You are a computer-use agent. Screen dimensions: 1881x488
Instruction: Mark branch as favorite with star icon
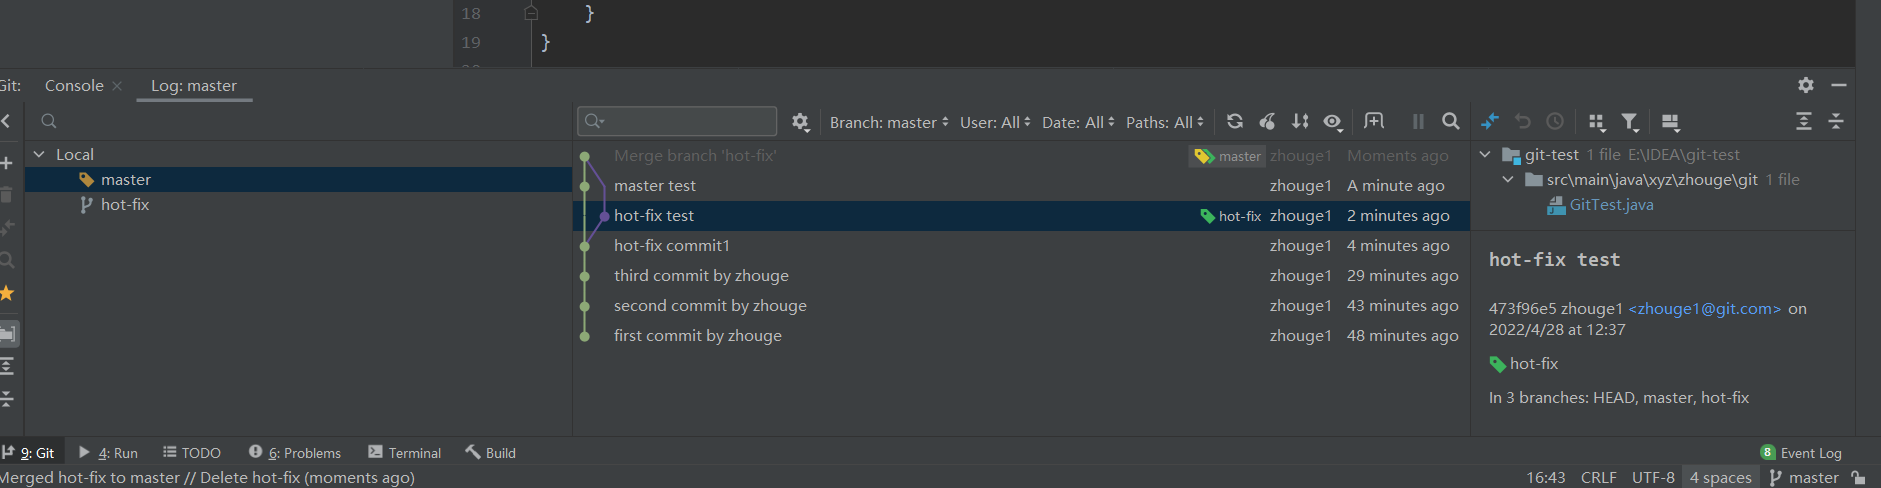click(7, 293)
